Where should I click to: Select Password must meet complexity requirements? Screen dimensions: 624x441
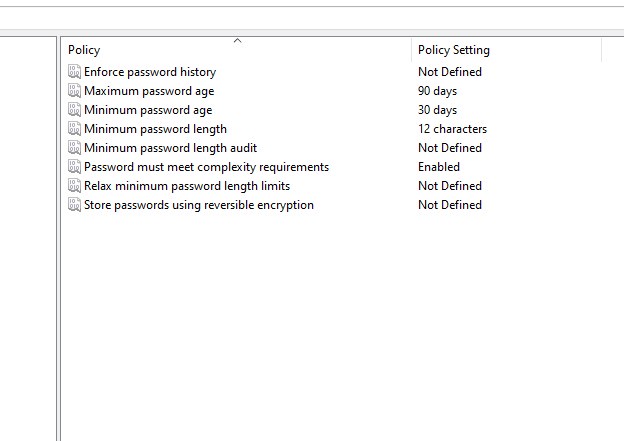pyautogui.click(x=207, y=167)
